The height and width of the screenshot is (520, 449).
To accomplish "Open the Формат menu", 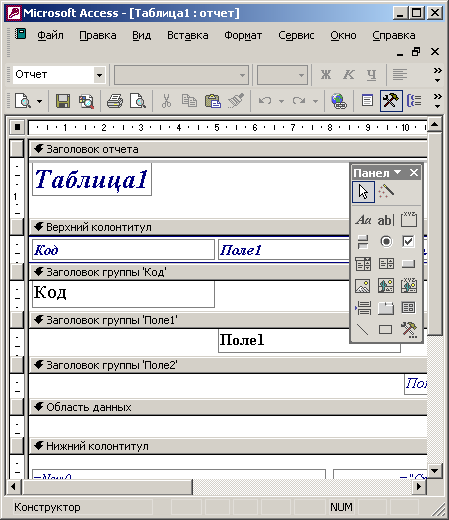I will [243, 35].
